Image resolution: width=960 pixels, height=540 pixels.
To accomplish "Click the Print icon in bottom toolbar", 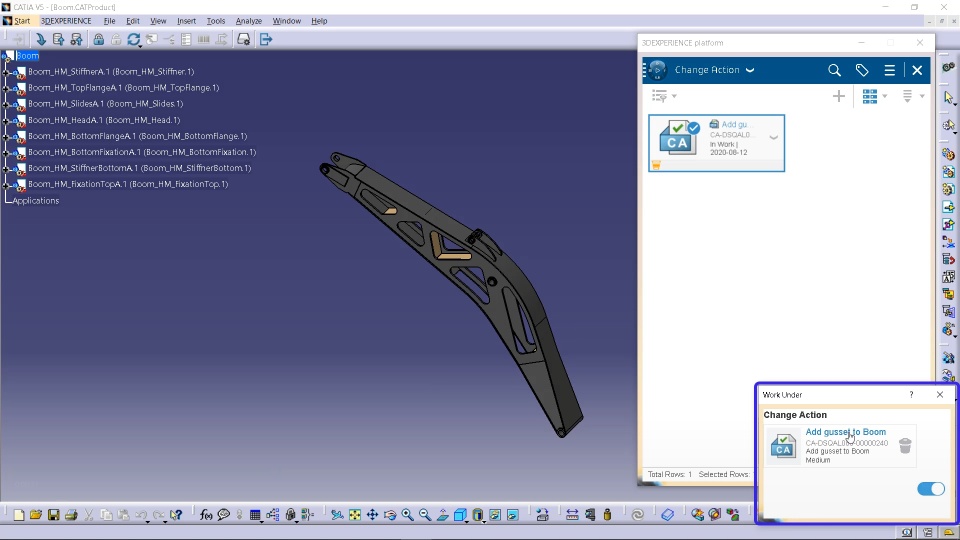I will point(71,515).
